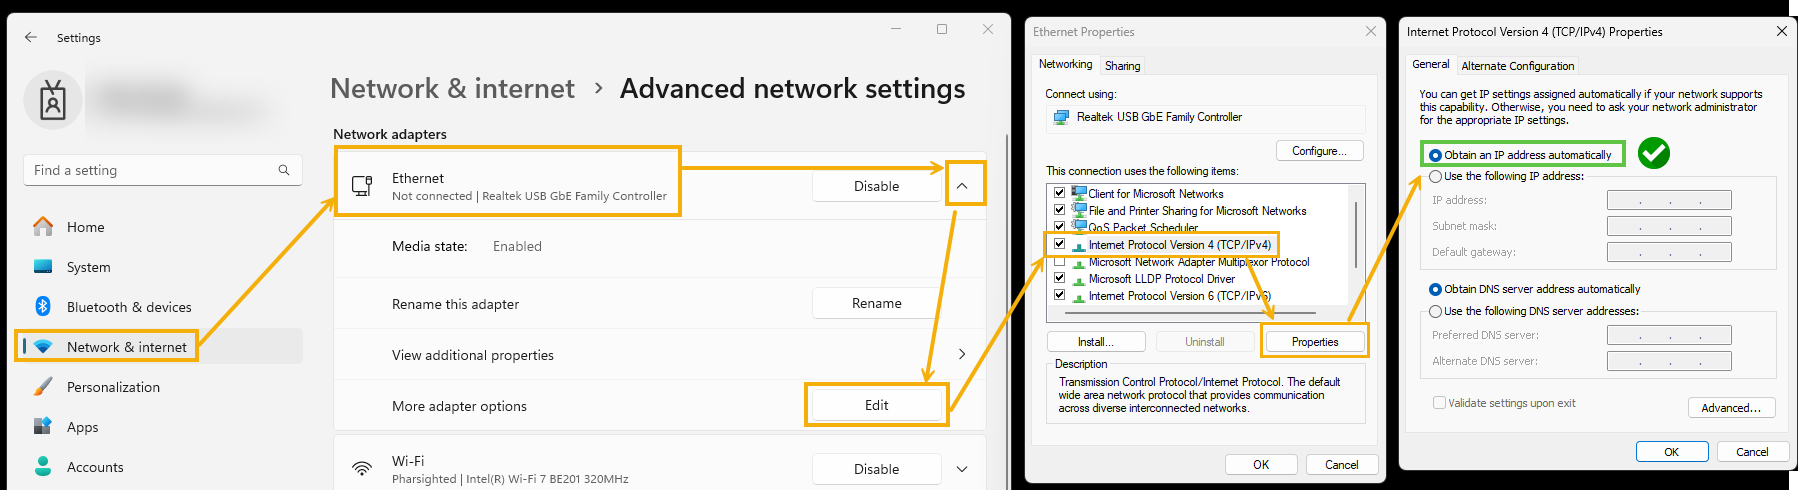The width and height of the screenshot is (1798, 490).
Task: Click OK in IPv4 Properties dialog
Action: coord(1672,452)
